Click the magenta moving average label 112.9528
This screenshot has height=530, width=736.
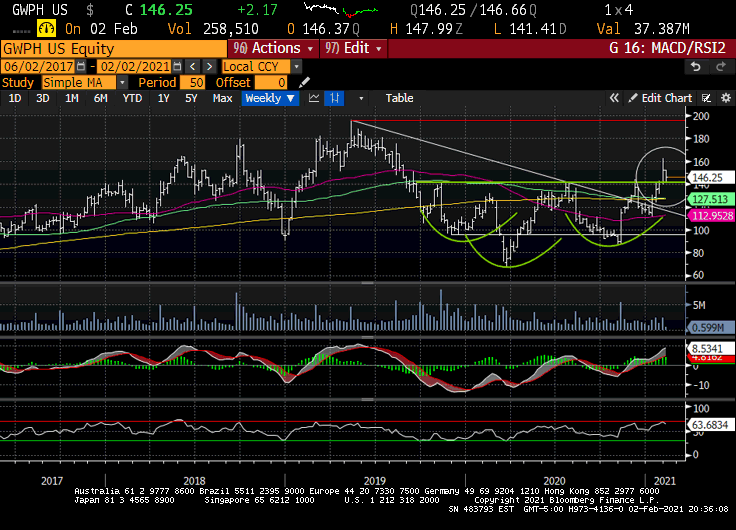point(711,215)
